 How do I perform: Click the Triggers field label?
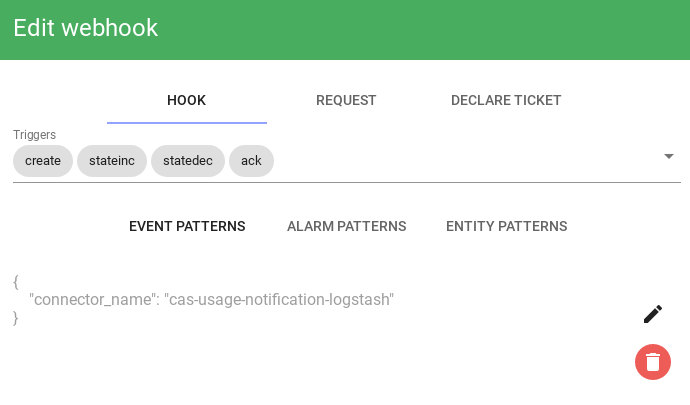point(34,135)
